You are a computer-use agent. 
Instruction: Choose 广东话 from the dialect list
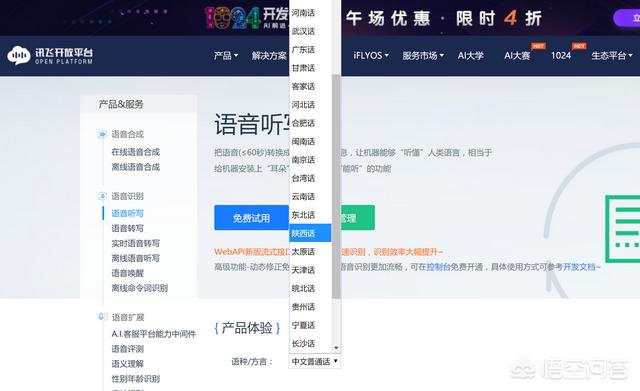tap(310, 49)
